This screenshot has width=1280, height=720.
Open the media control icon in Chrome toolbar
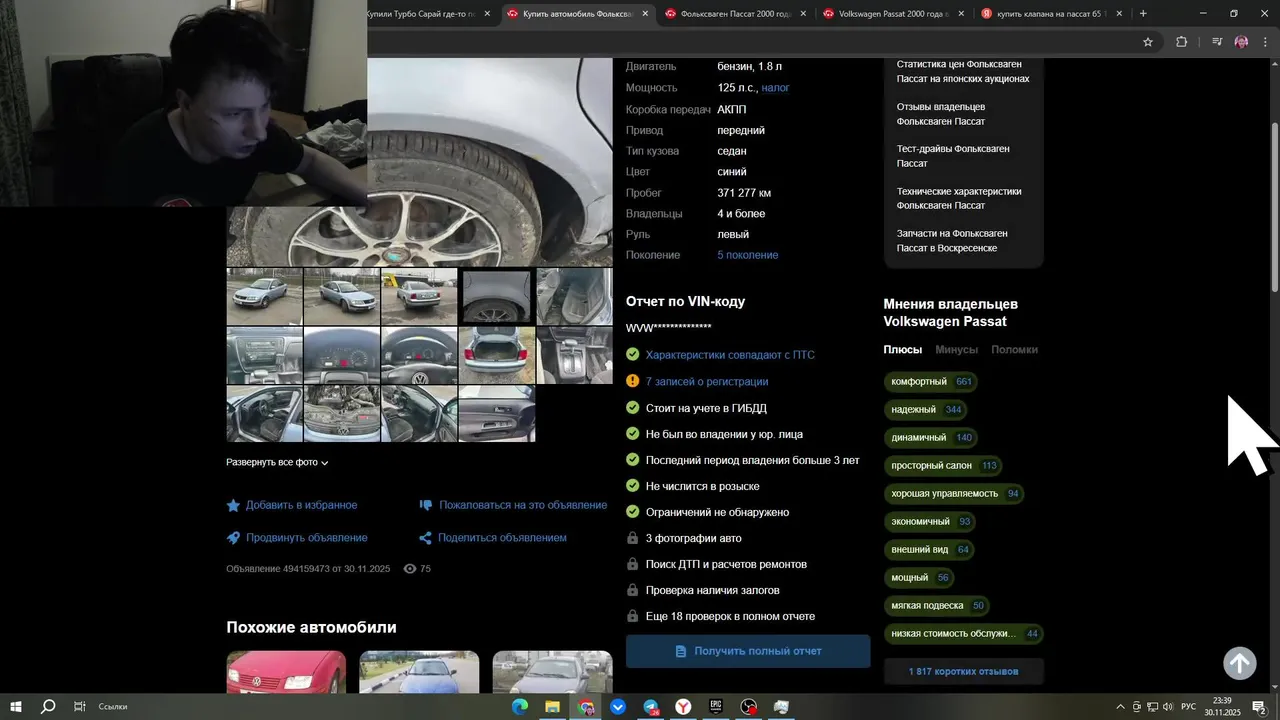pyautogui.click(x=1217, y=42)
